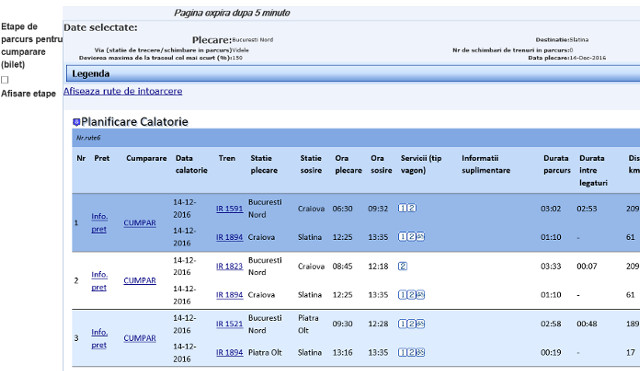Screen dimensions: 640x371
Task: Click class 2 icon, route 1 IR 1894
Action: (x=411, y=237)
